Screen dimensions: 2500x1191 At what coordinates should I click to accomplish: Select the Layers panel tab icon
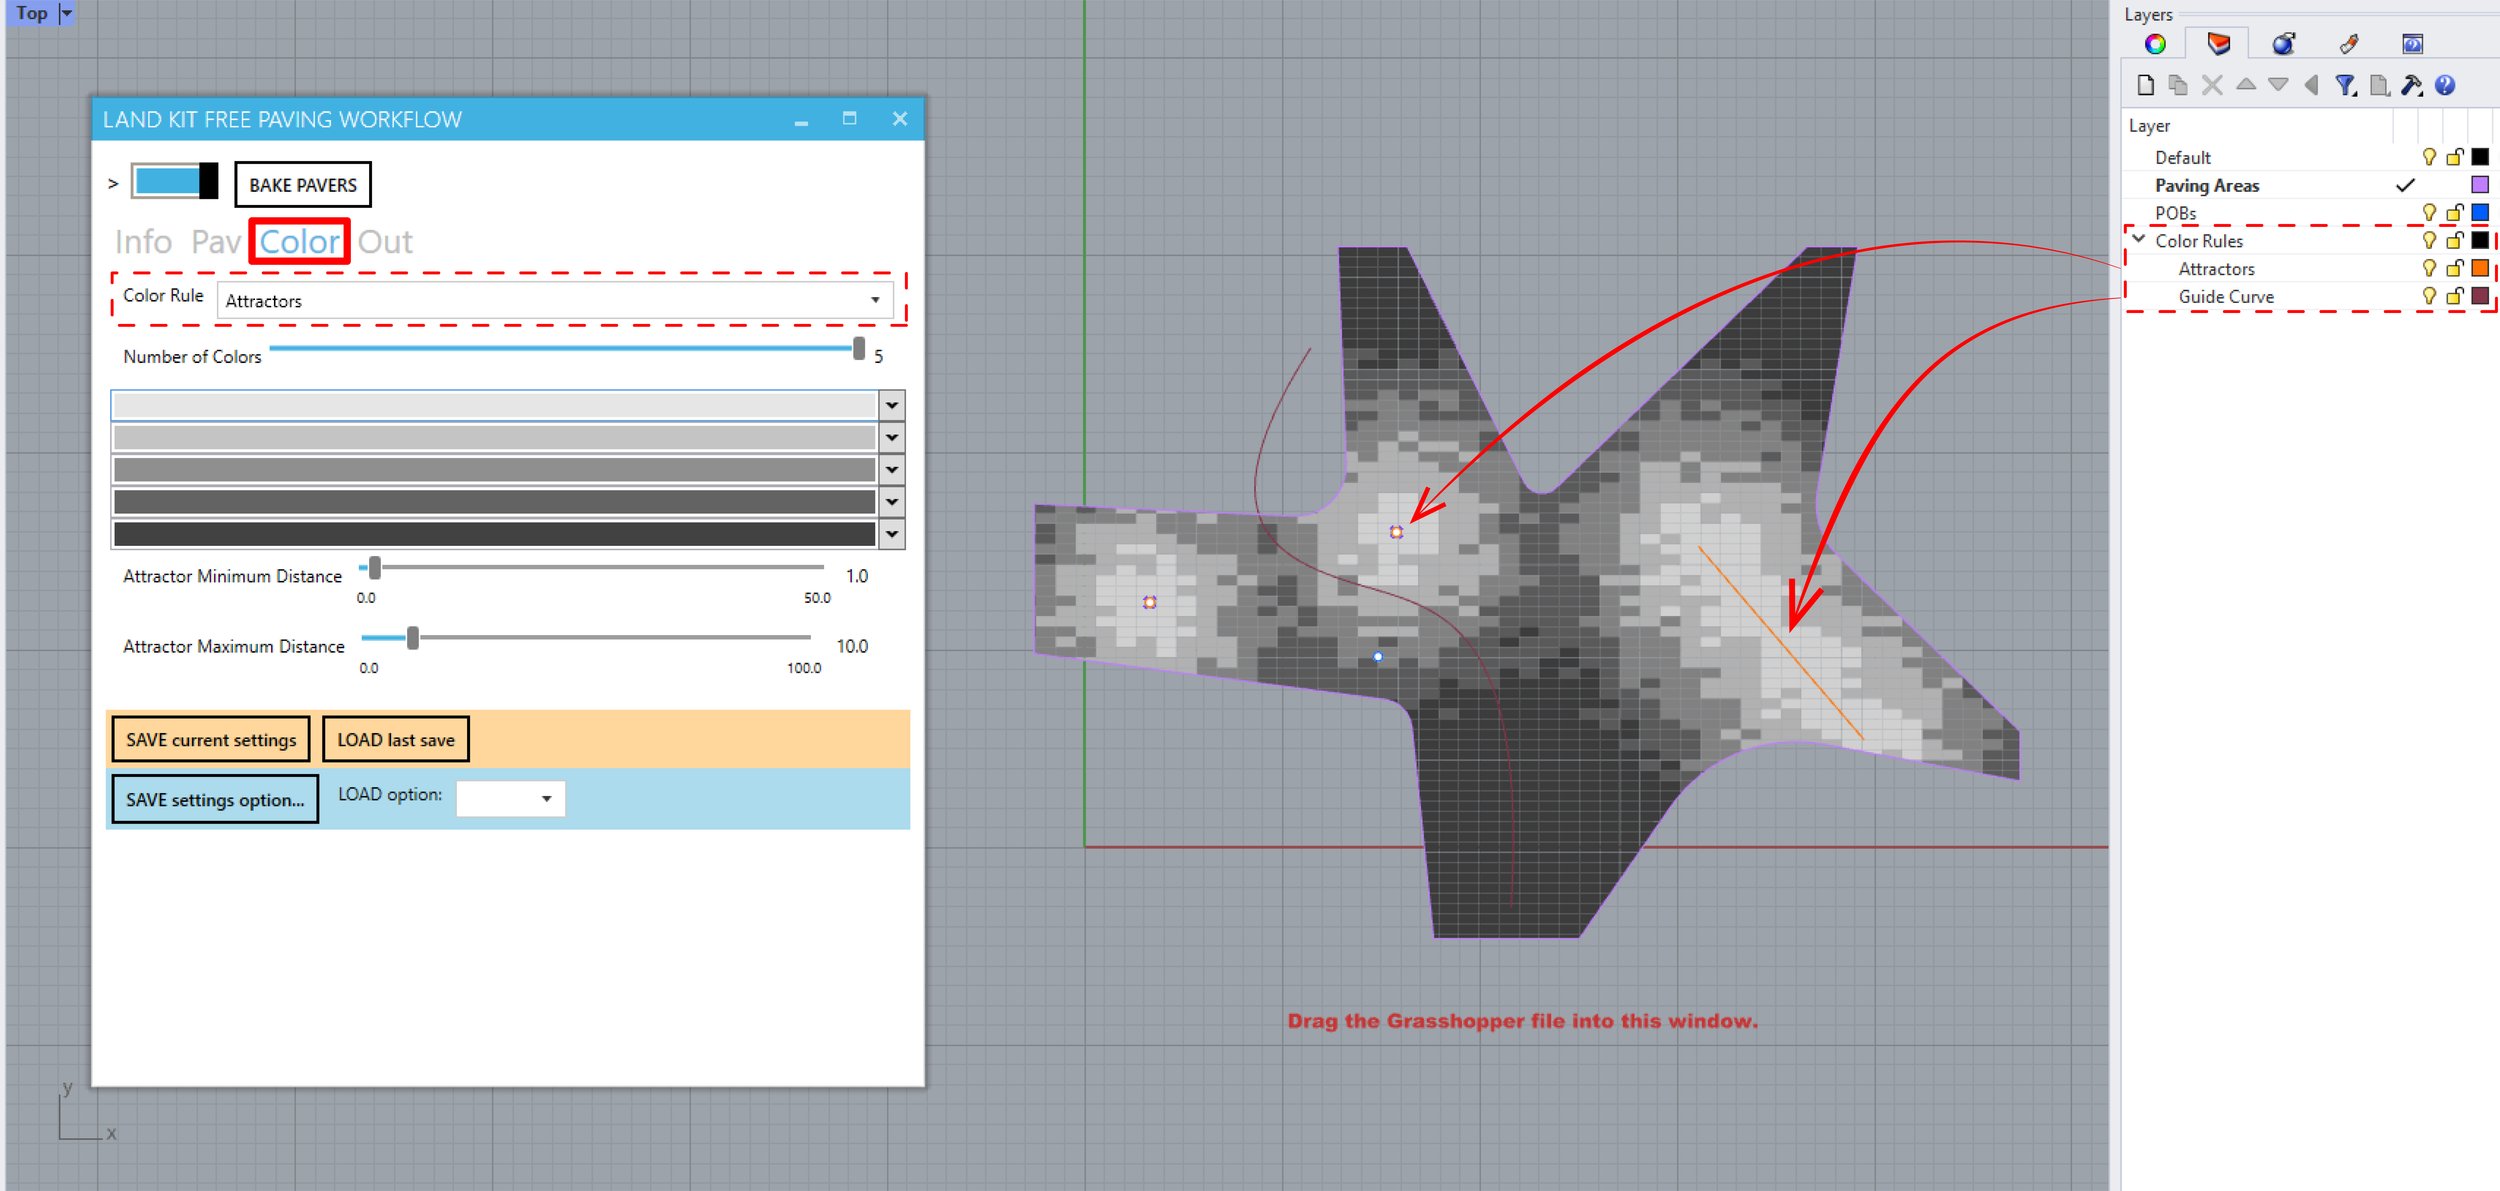click(2218, 44)
